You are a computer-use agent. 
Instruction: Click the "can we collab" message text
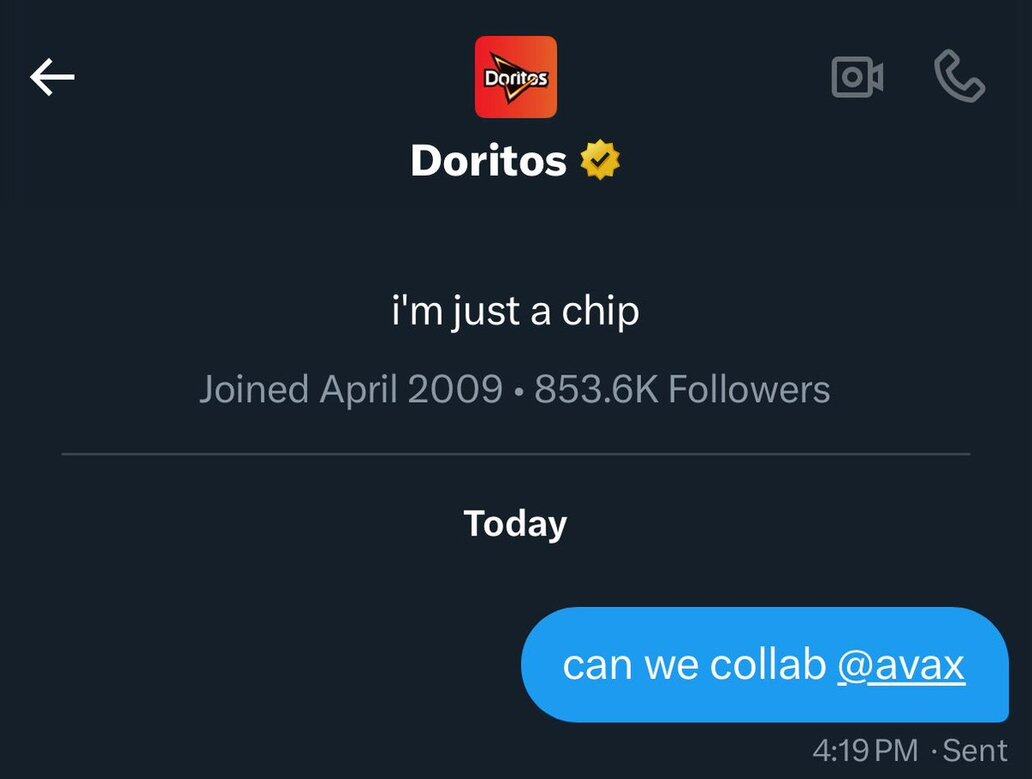tap(694, 665)
